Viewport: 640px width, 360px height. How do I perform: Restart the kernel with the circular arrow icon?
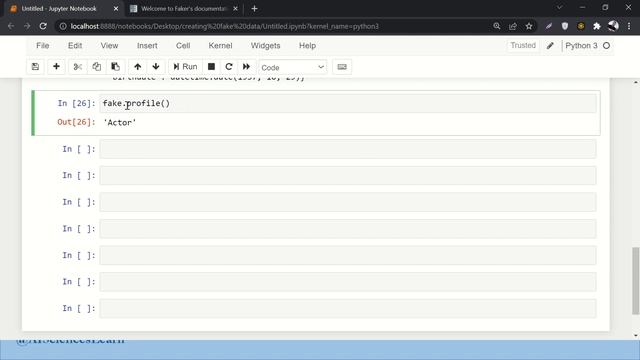[x=229, y=67]
